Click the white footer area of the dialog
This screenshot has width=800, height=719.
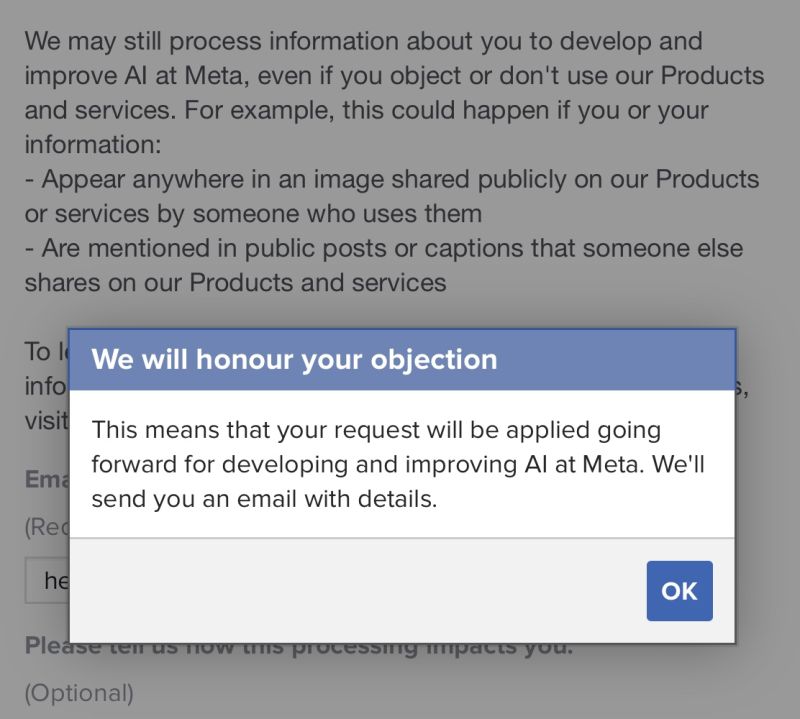pyautogui.click(x=300, y=591)
